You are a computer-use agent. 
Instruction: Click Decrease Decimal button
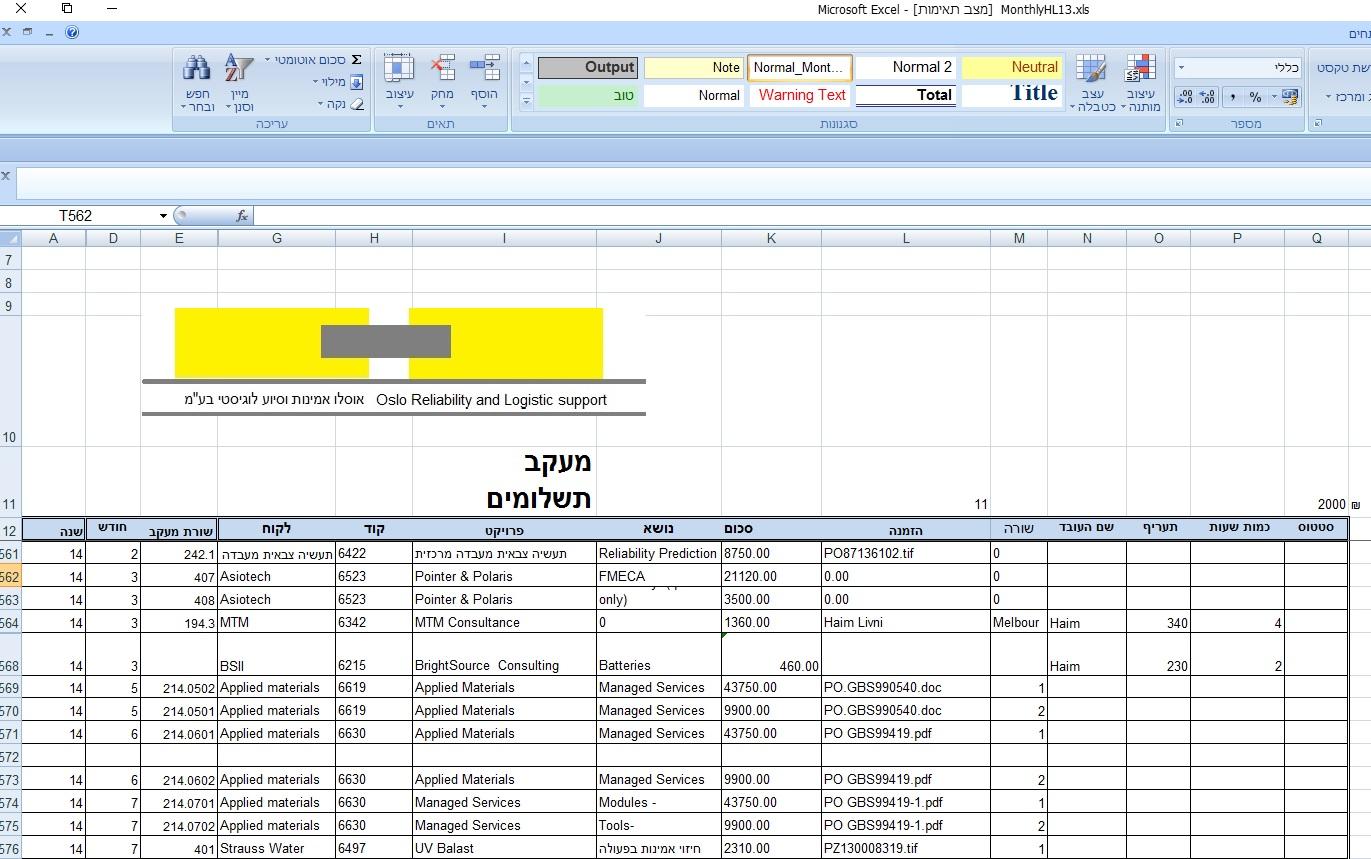coord(1184,97)
